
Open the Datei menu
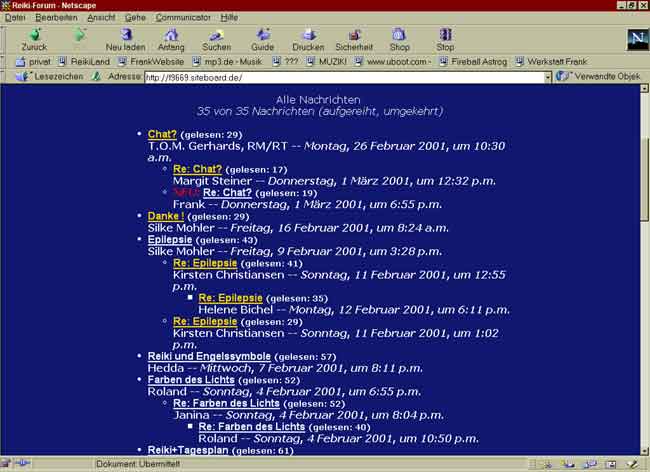(15, 17)
